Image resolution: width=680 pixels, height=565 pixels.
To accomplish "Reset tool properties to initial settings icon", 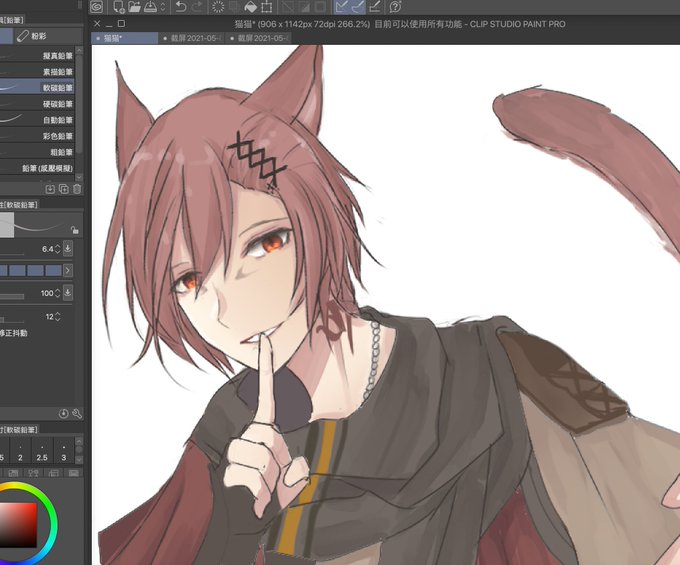I will pyautogui.click(x=63, y=413).
